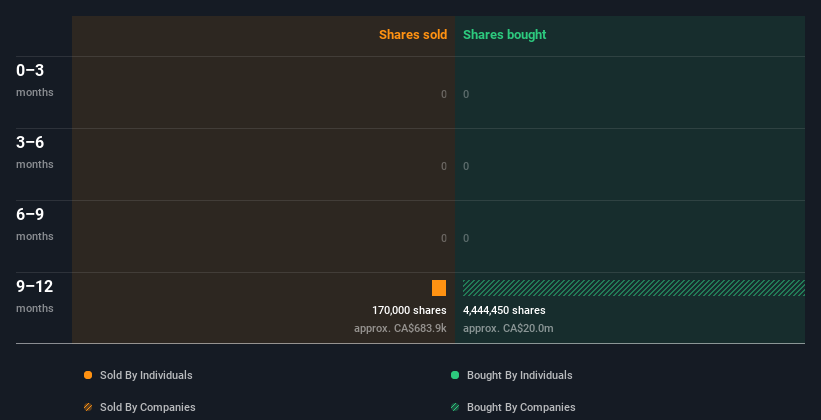Click shares bought zero in 6–9 months row

point(466,238)
